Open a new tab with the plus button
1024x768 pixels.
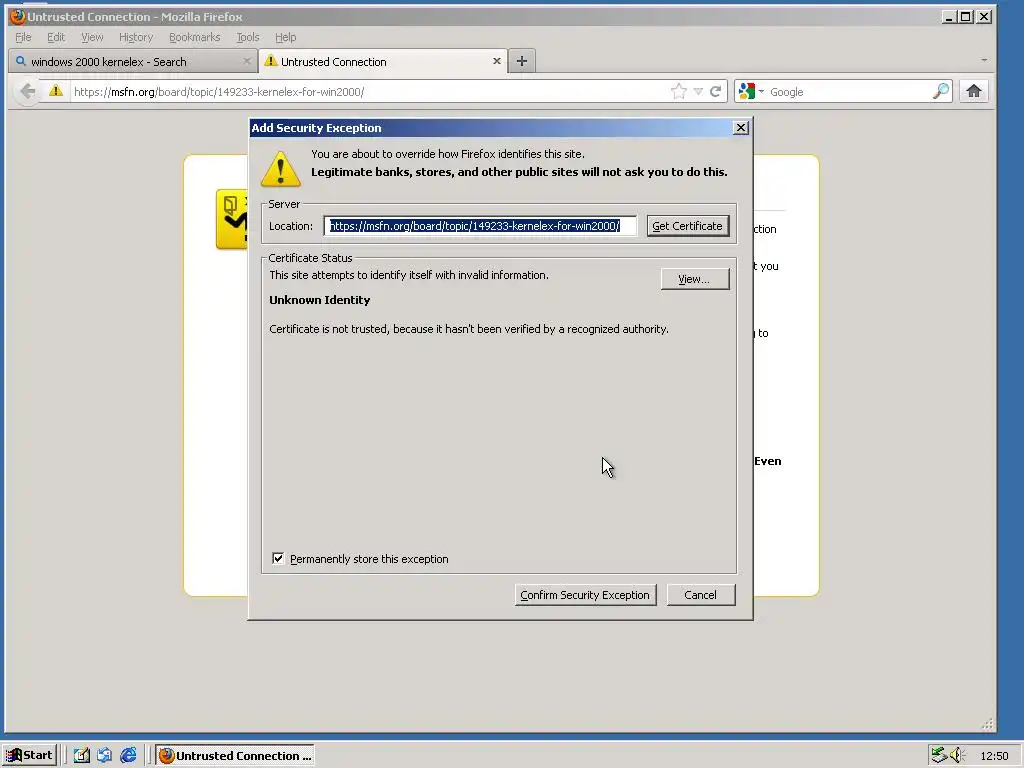click(x=521, y=61)
